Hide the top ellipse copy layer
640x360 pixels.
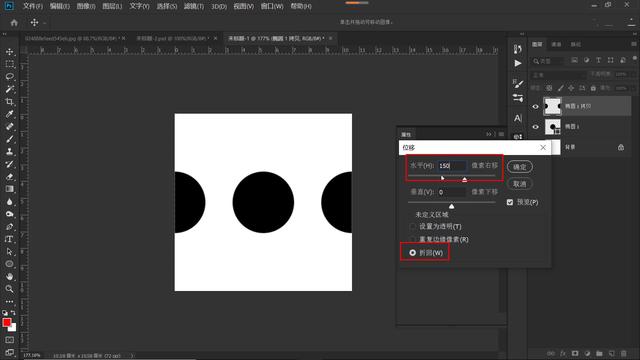click(535, 107)
